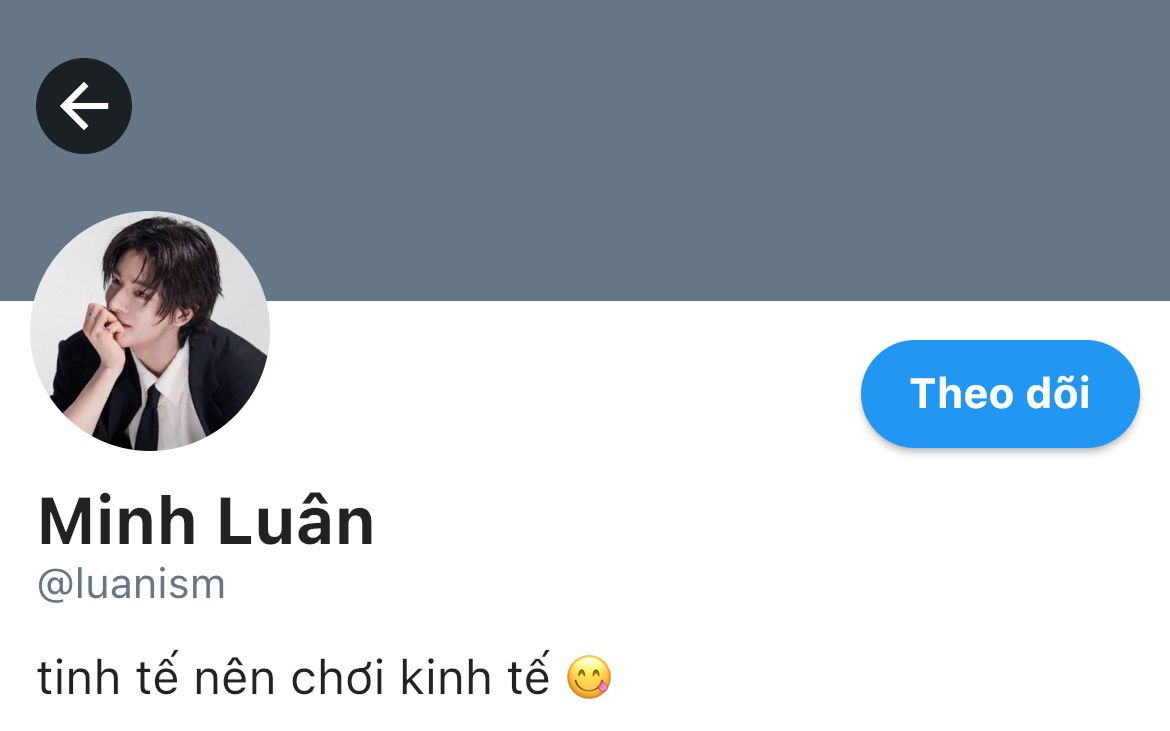Tap the at-sign of the luanism handle

(x=54, y=586)
